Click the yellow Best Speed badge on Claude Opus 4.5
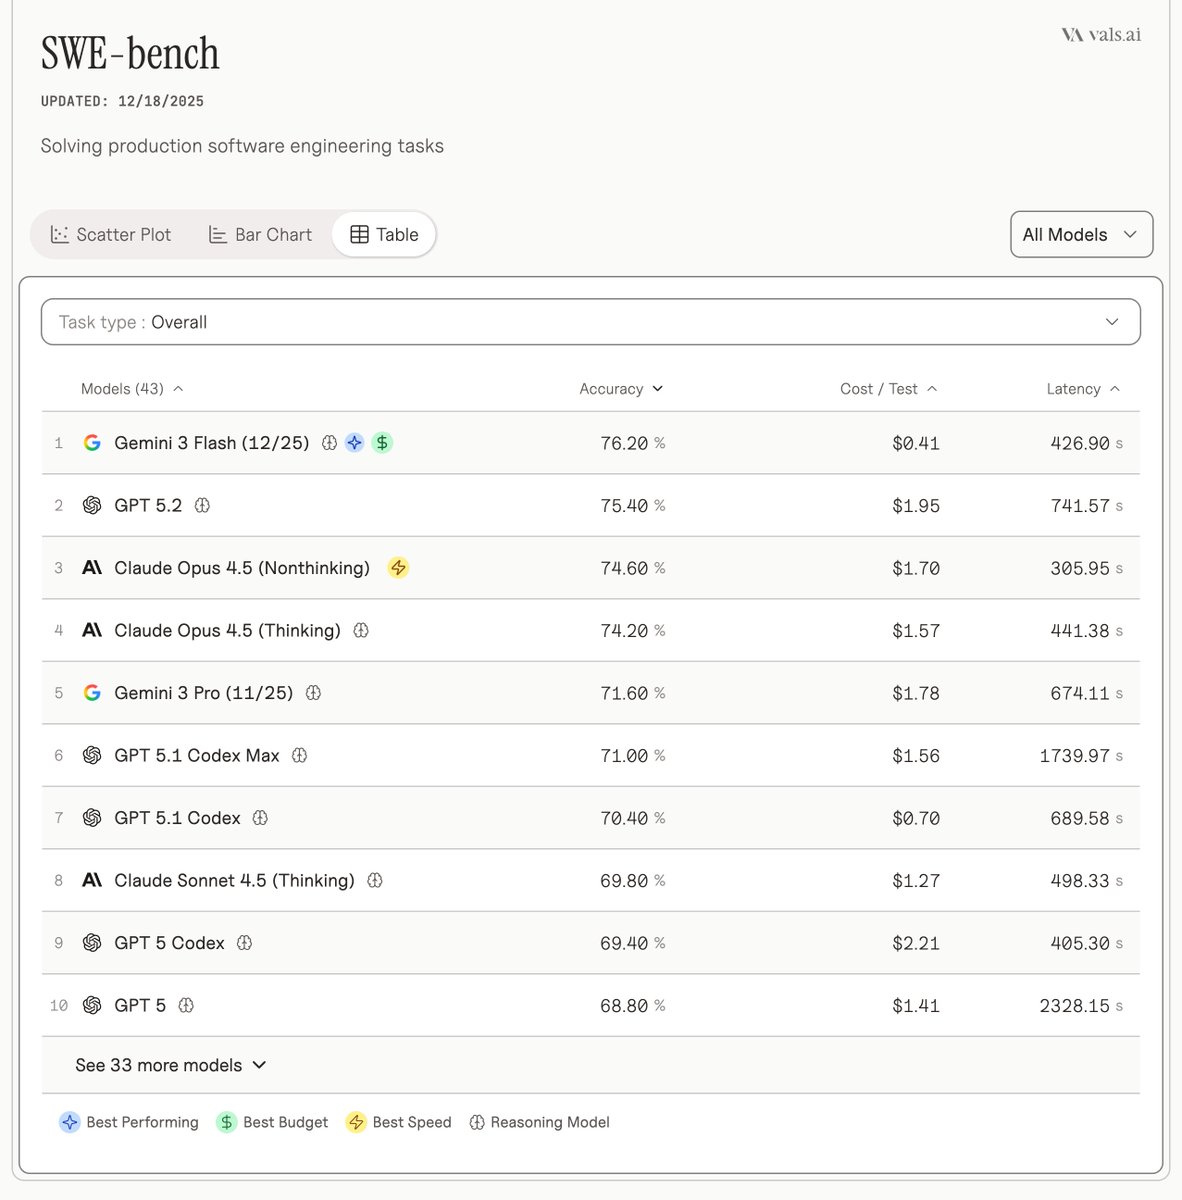The image size is (1182, 1200). [x=398, y=568]
